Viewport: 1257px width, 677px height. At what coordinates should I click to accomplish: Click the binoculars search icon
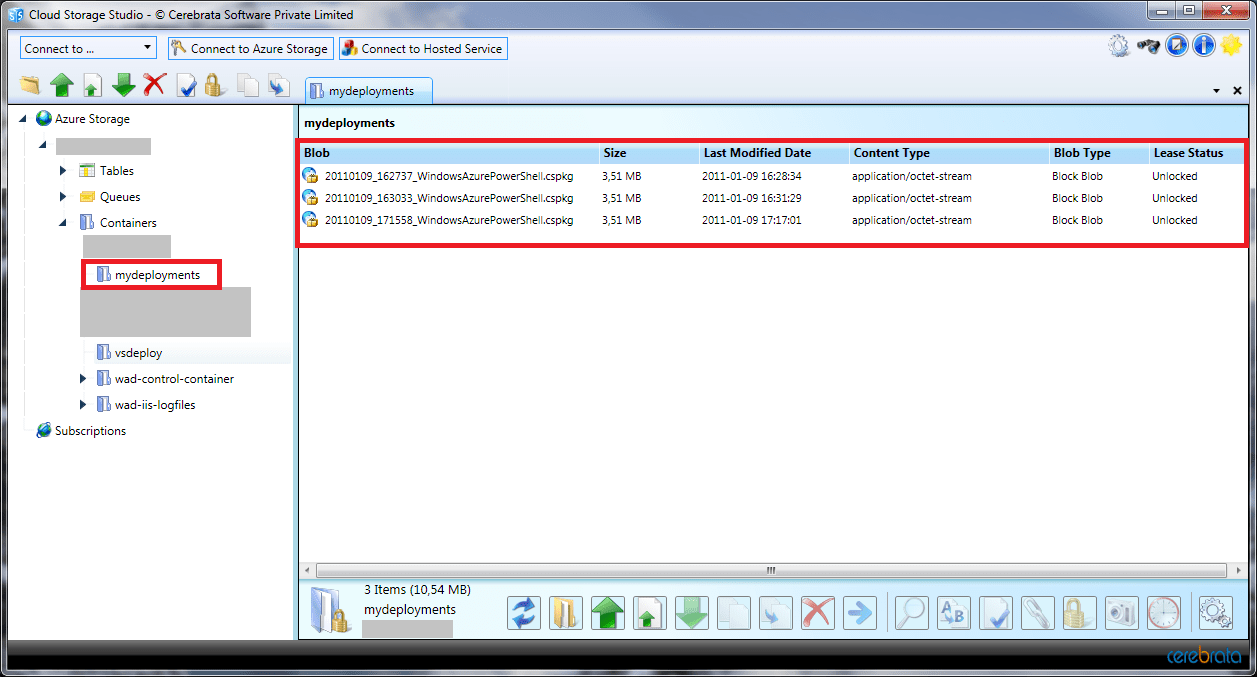point(1148,46)
